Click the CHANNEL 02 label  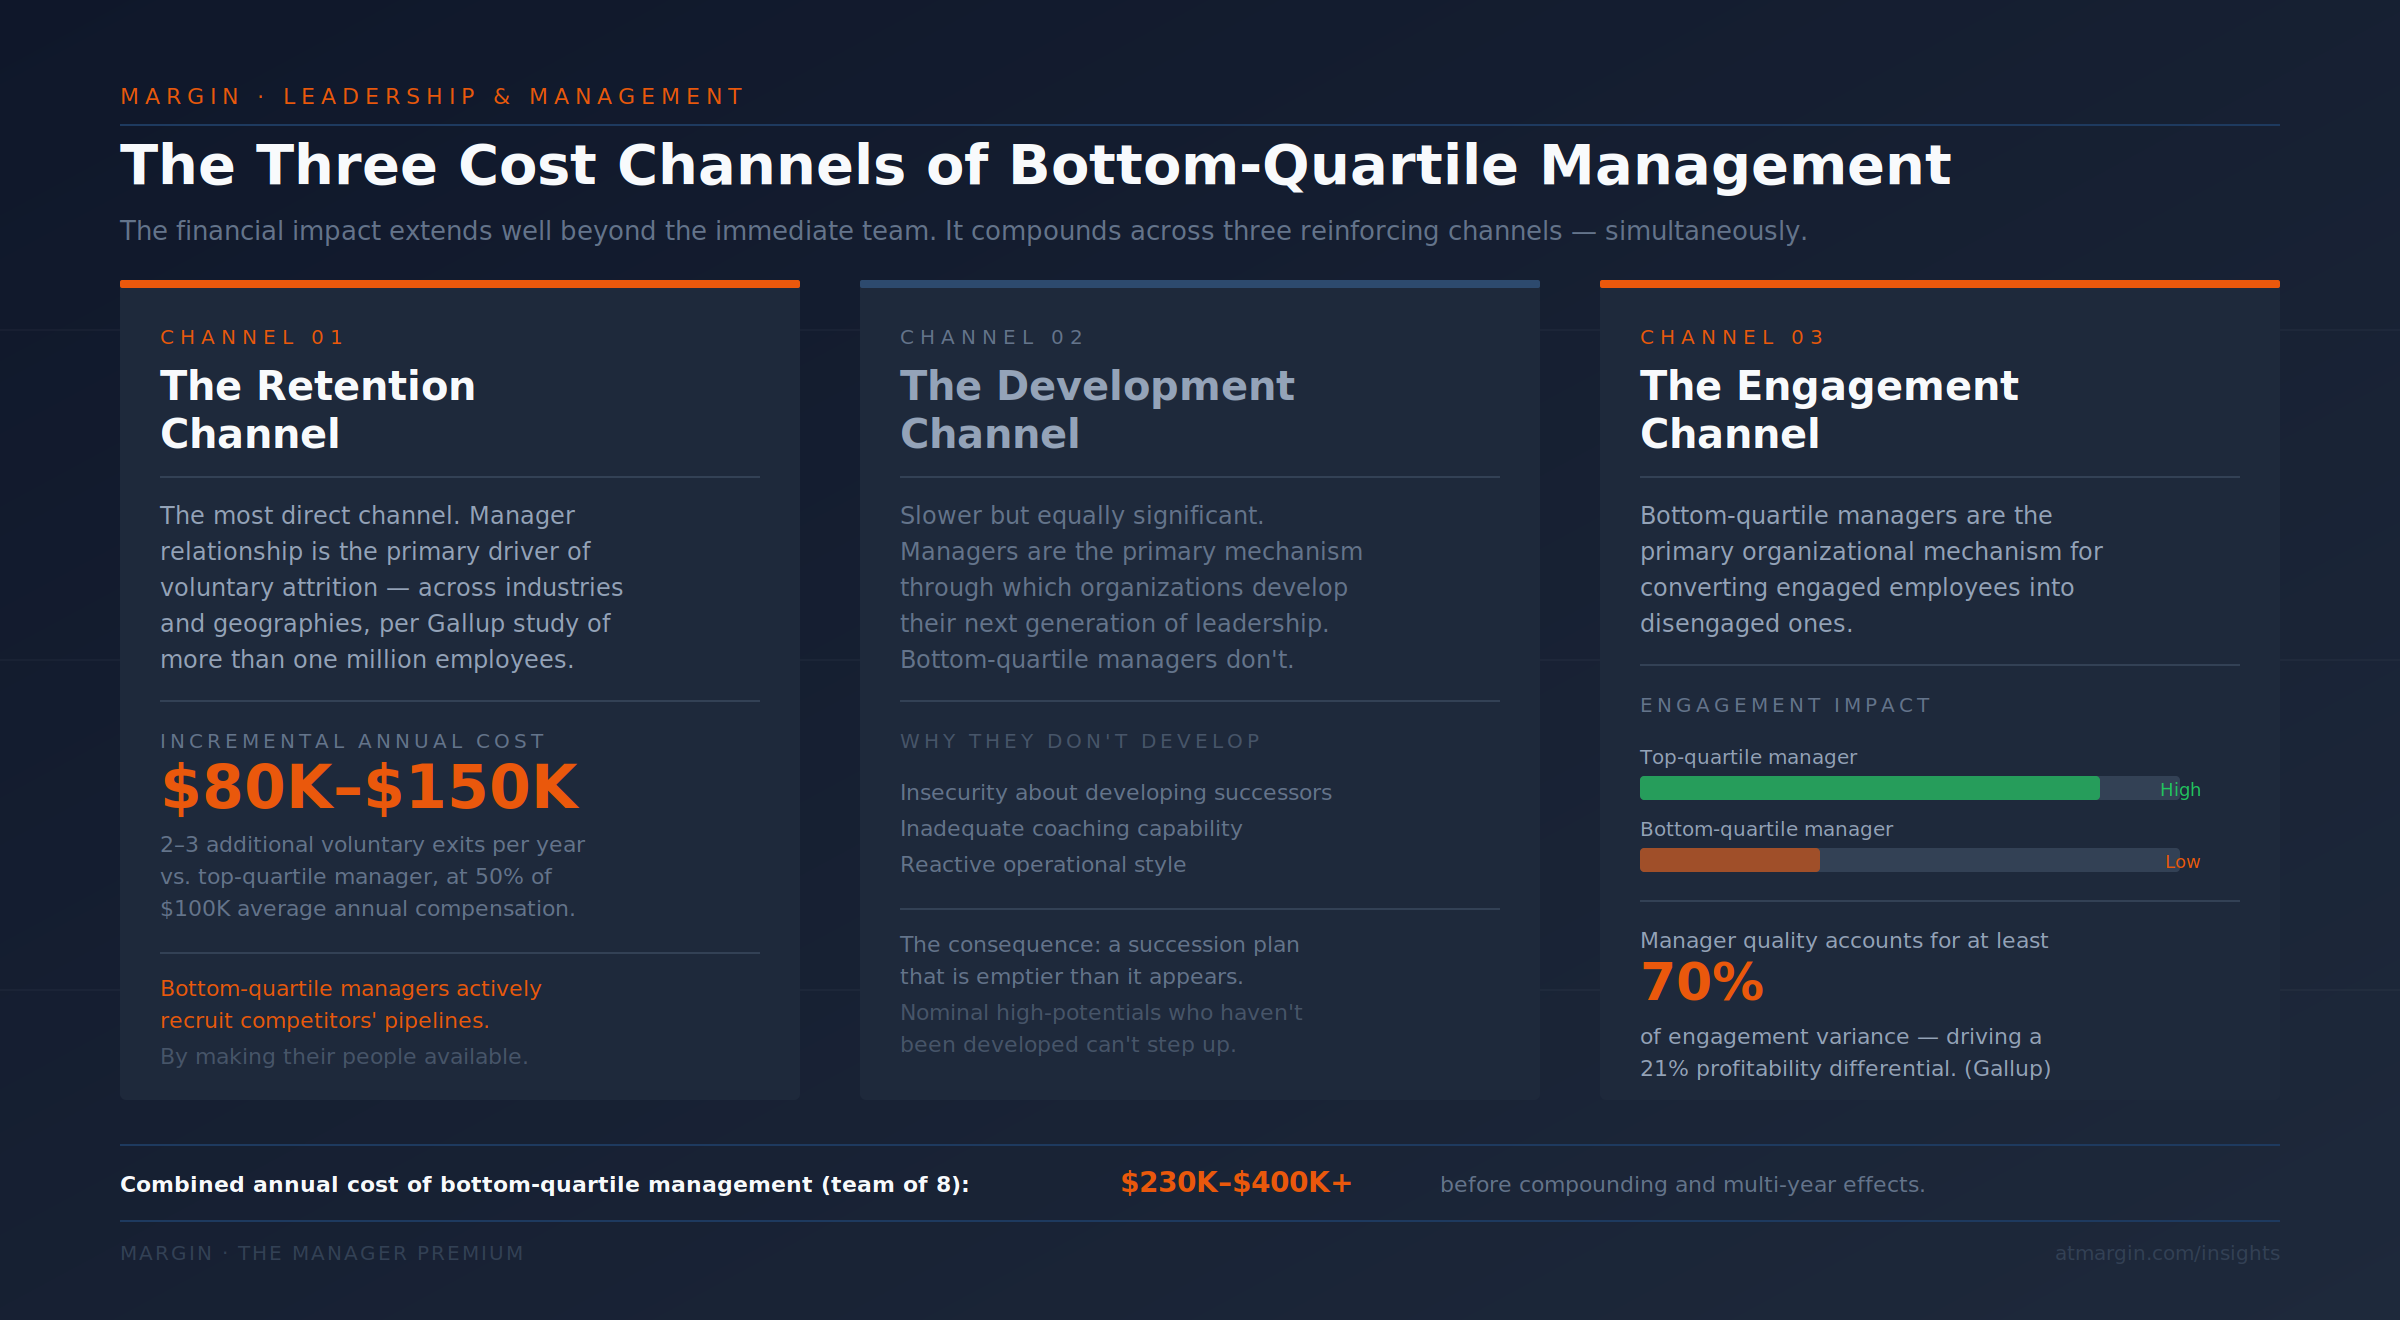point(991,337)
